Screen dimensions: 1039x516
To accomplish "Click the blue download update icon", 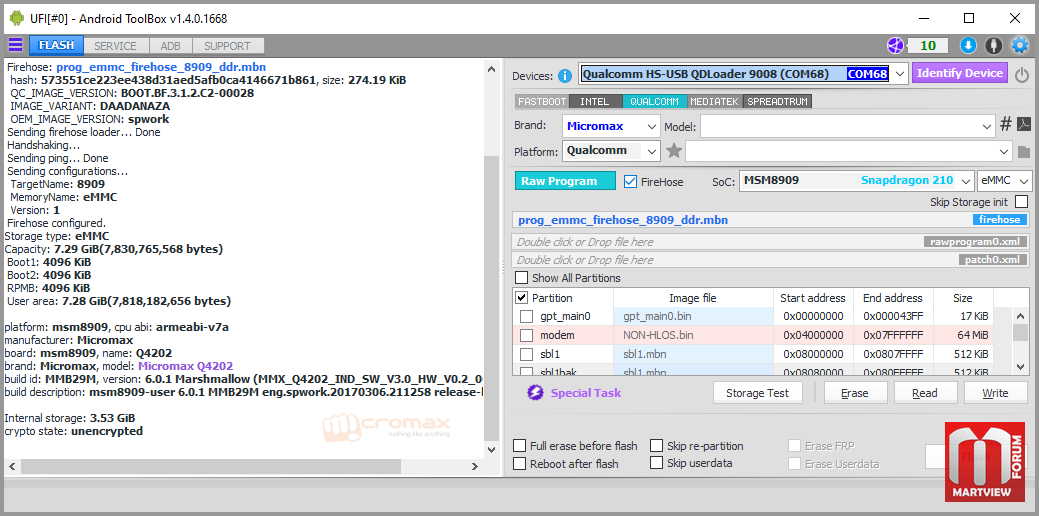I will (x=968, y=45).
